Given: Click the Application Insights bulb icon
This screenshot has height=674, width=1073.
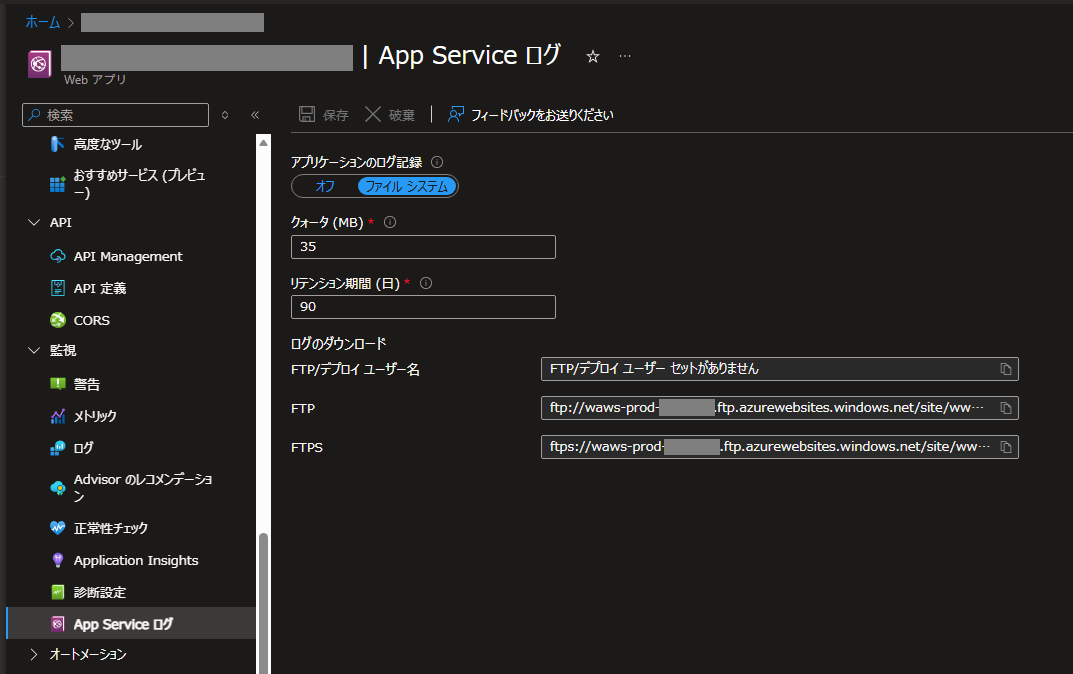Looking at the screenshot, I should pyautogui.click(x=57, y=560).
